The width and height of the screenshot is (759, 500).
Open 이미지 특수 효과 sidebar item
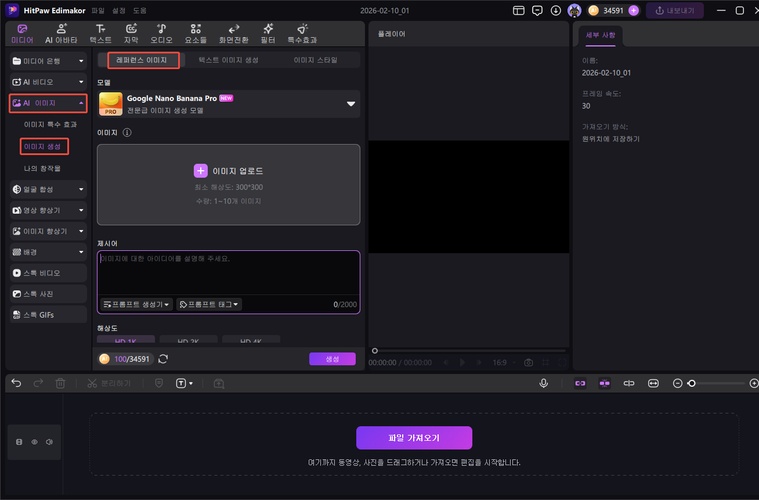(50, 124)
